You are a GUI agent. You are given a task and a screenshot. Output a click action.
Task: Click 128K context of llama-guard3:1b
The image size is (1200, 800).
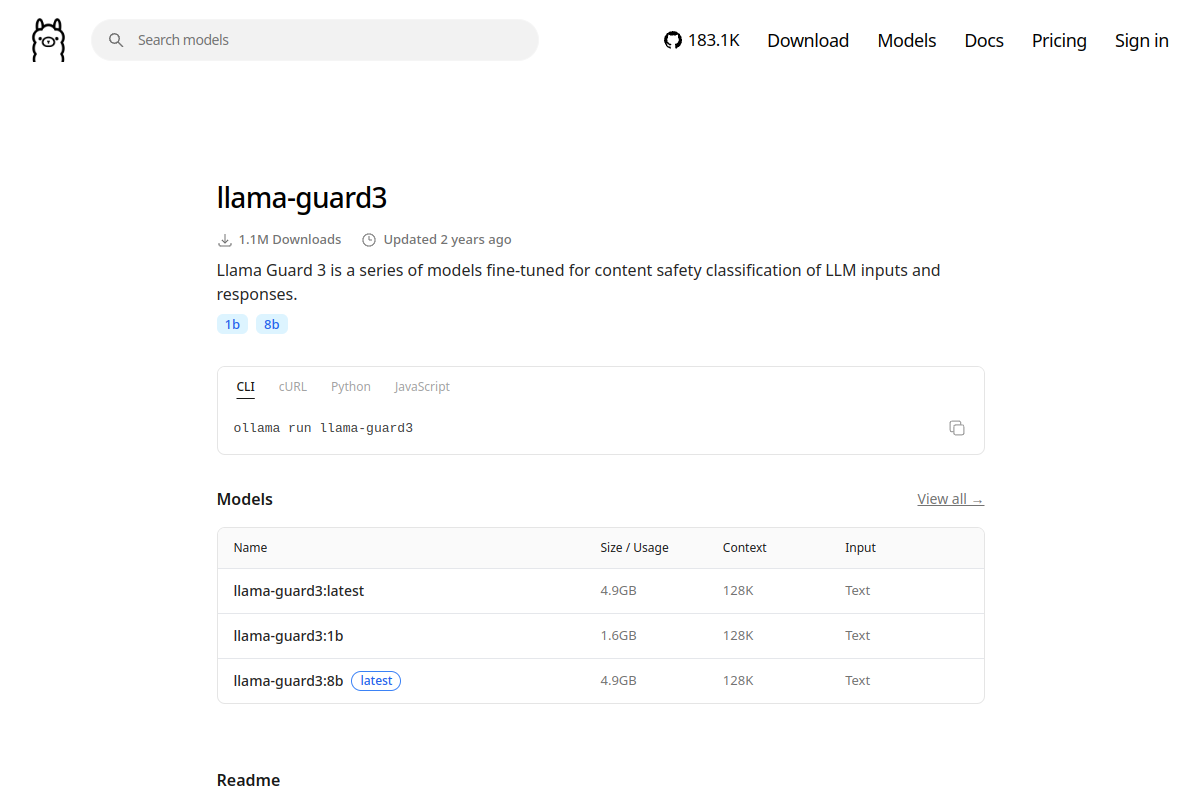pos(738,636)
